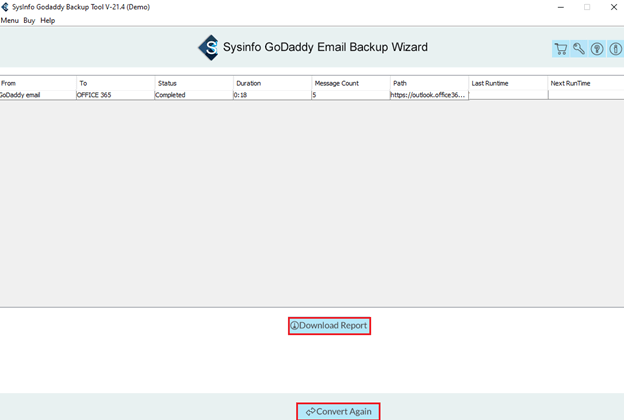Screen dimensions: 624x420
Task: Open the Menu menu
Action: tap(10, 20)
